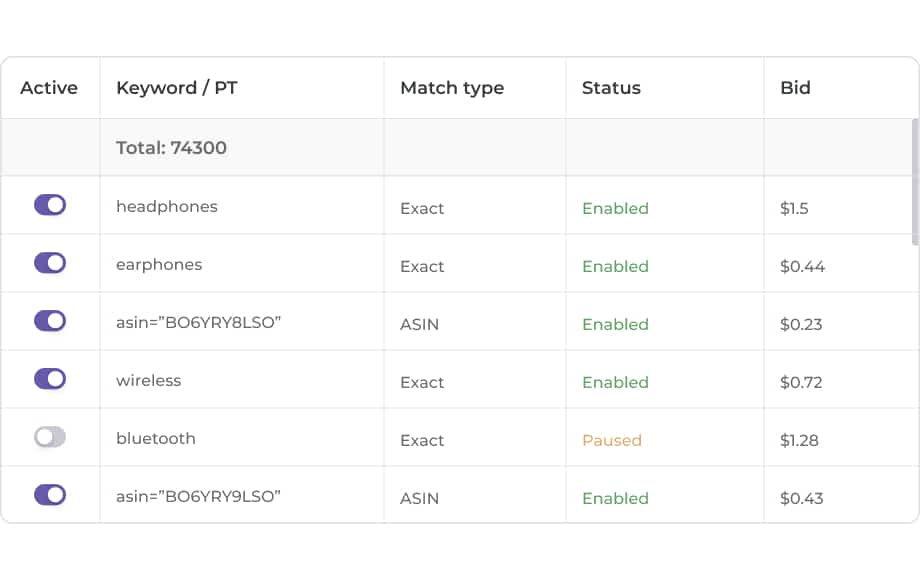Click the Total: 74300 summary cell

[x=171, y=148]
